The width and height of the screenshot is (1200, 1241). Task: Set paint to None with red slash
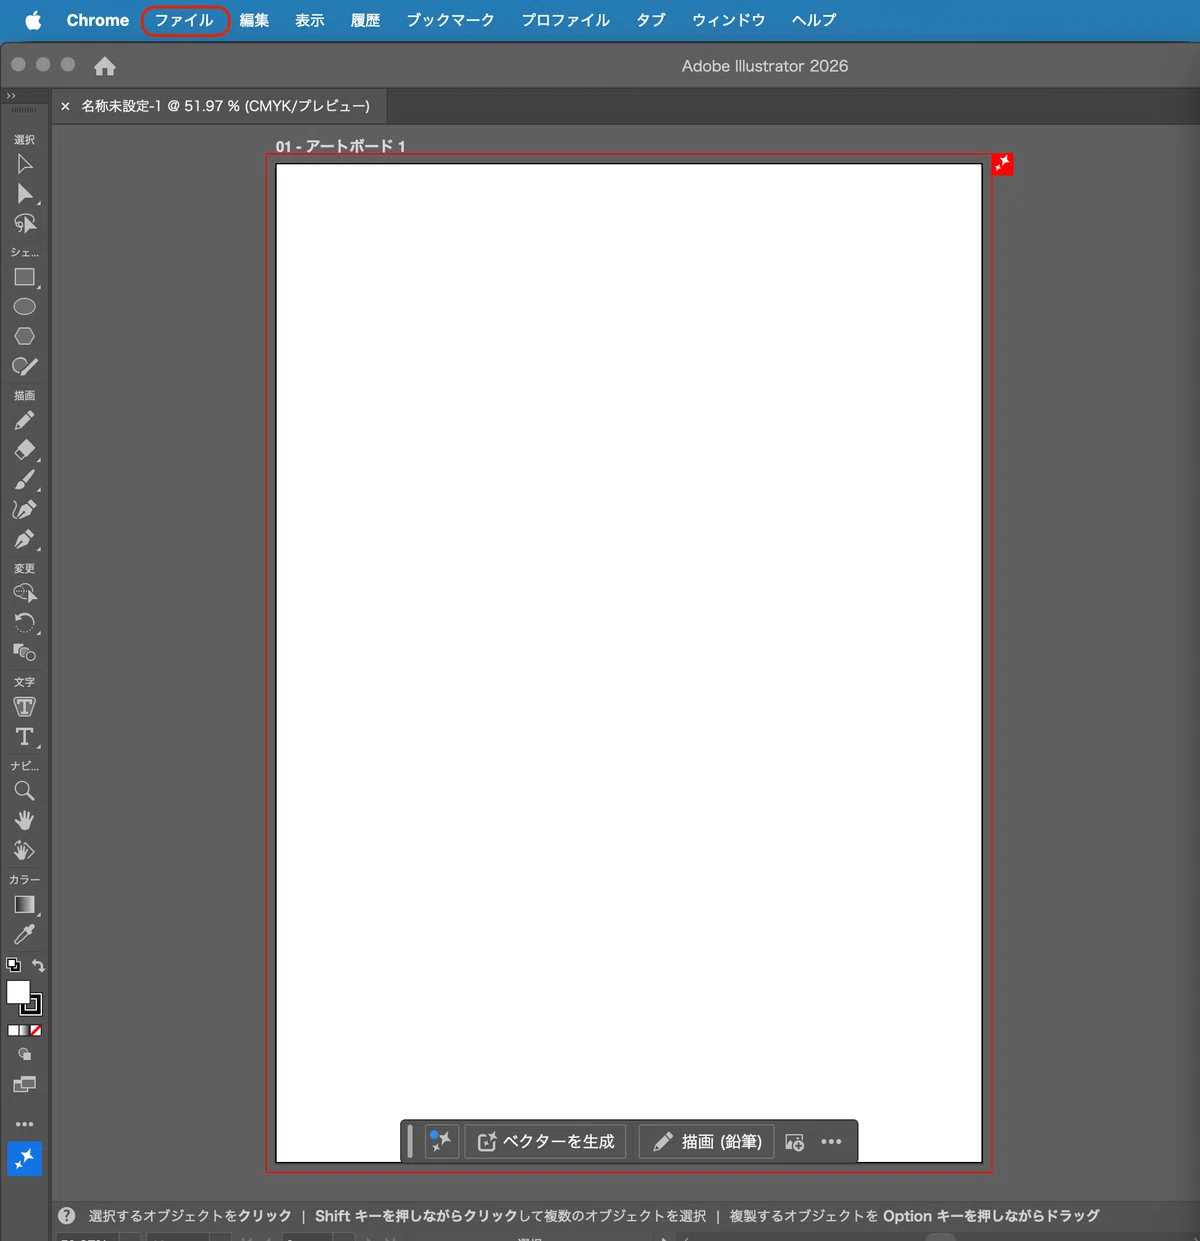36,1030
